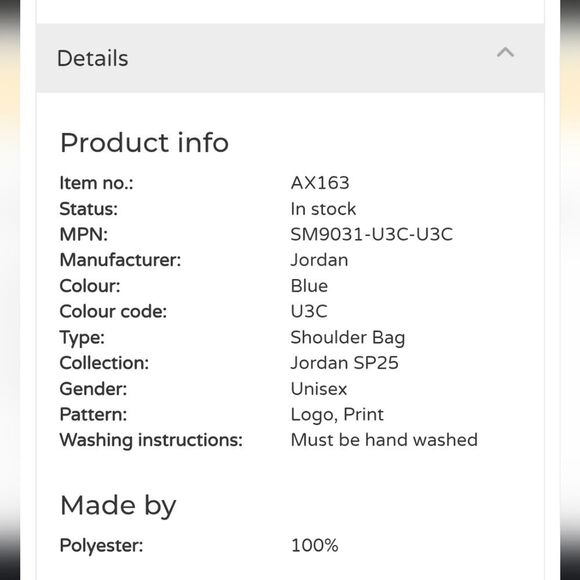
Task: Click the Shoulder Bag type value
Action: click(x=348, y=338)
